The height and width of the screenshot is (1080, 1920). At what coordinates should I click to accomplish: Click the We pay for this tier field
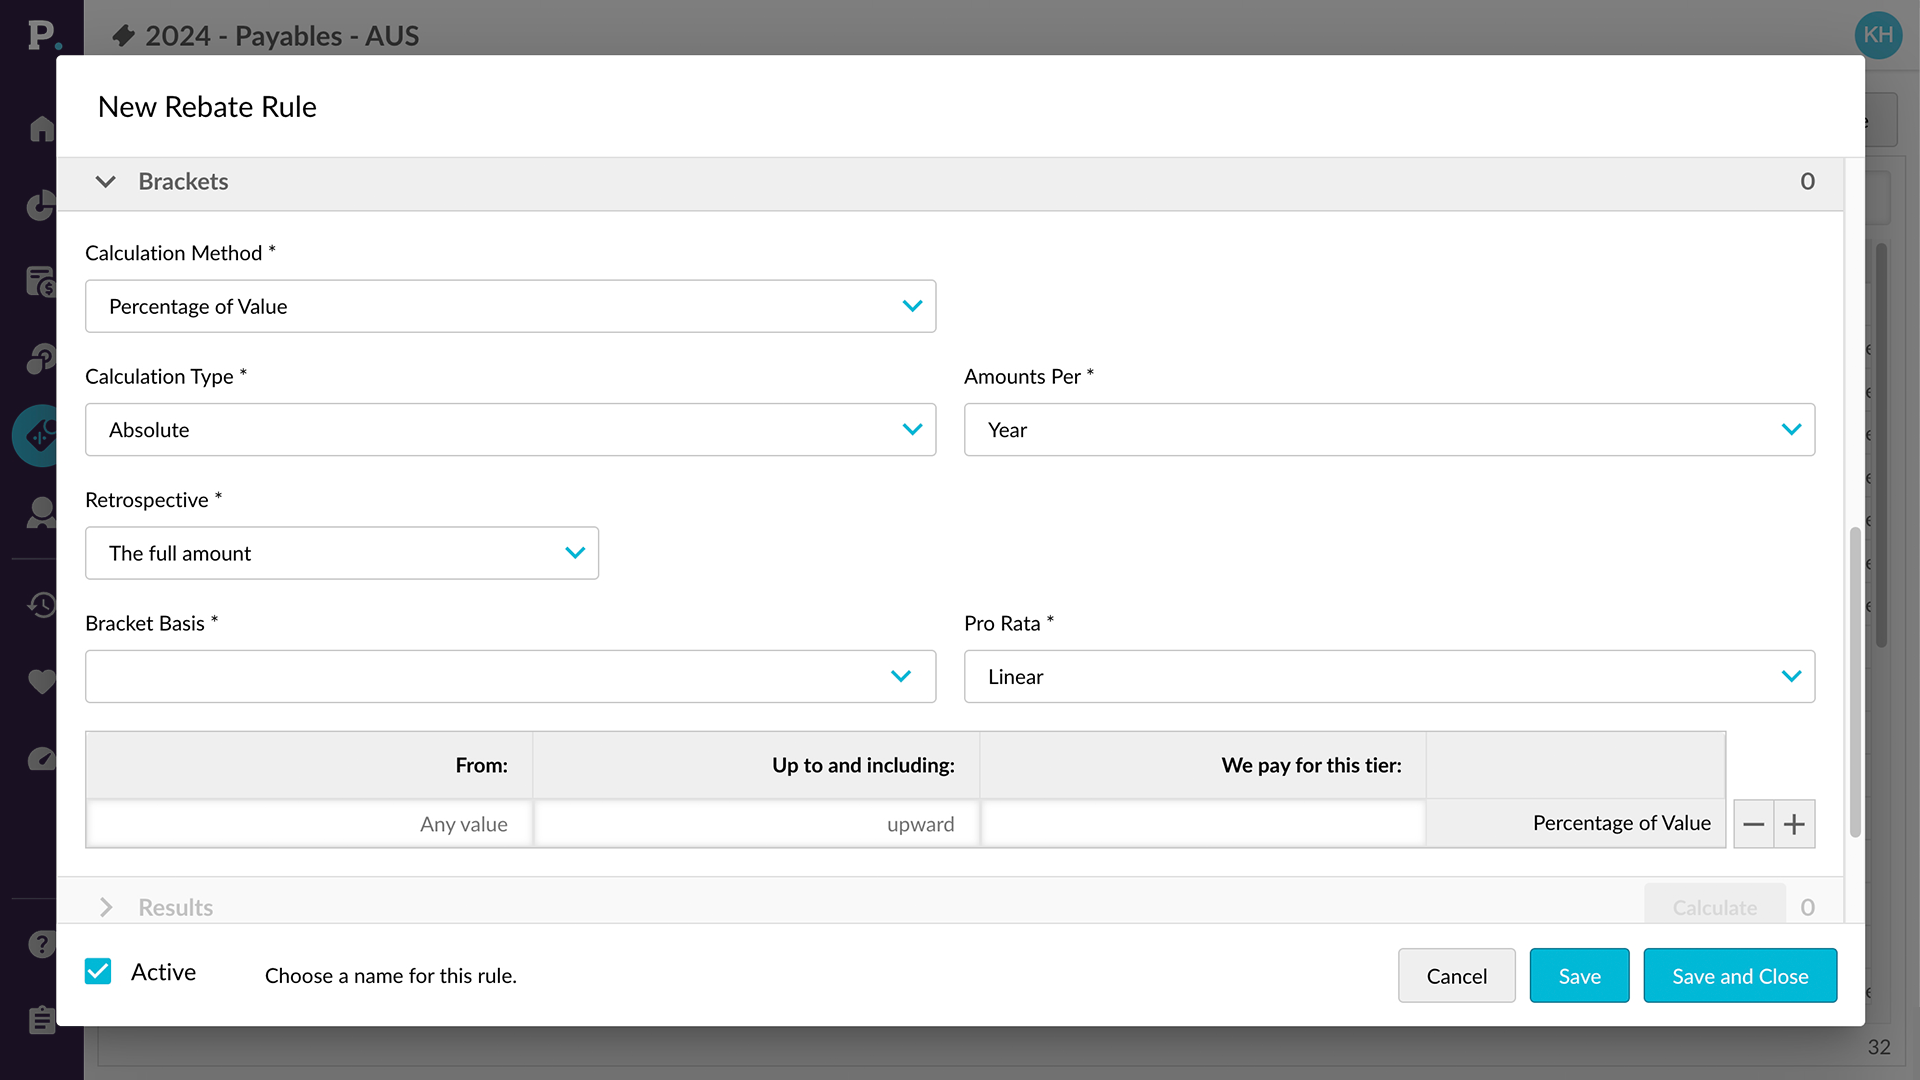pyautogui.click(x=1202, y=824)
